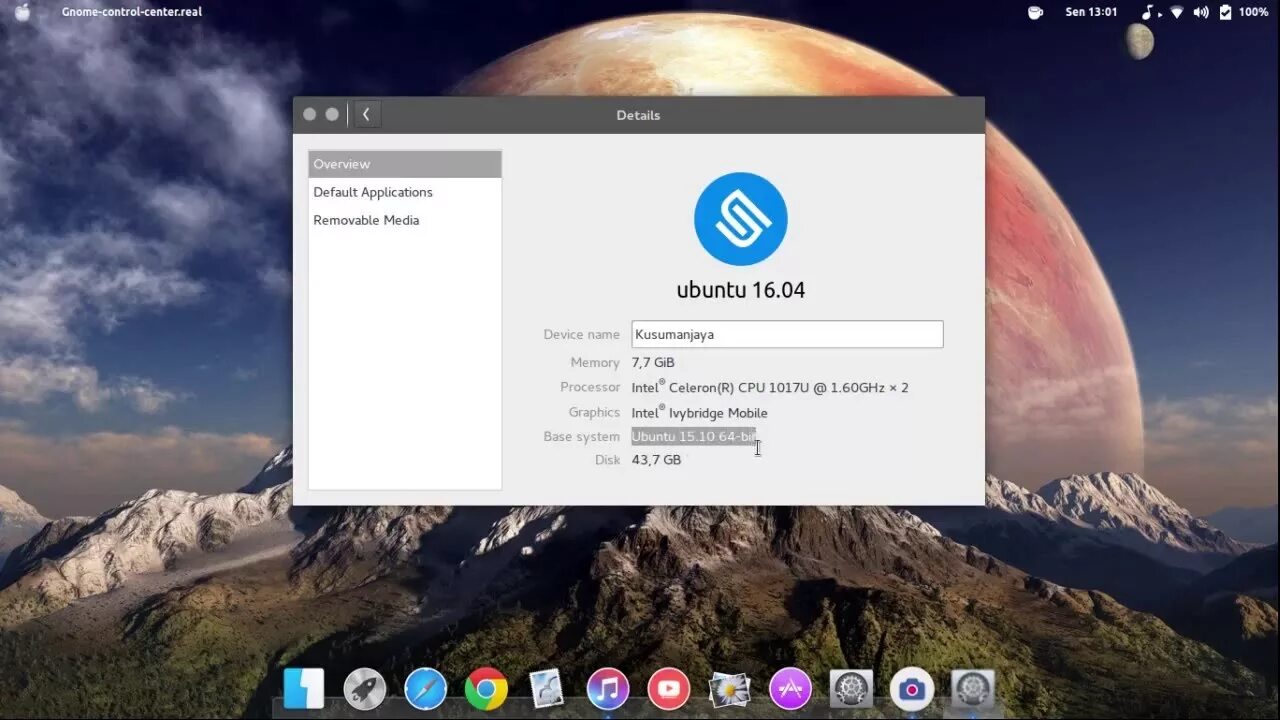Screen dimensions: 1280x720
Task: Click the Device name input field
Action: (787, 334)
